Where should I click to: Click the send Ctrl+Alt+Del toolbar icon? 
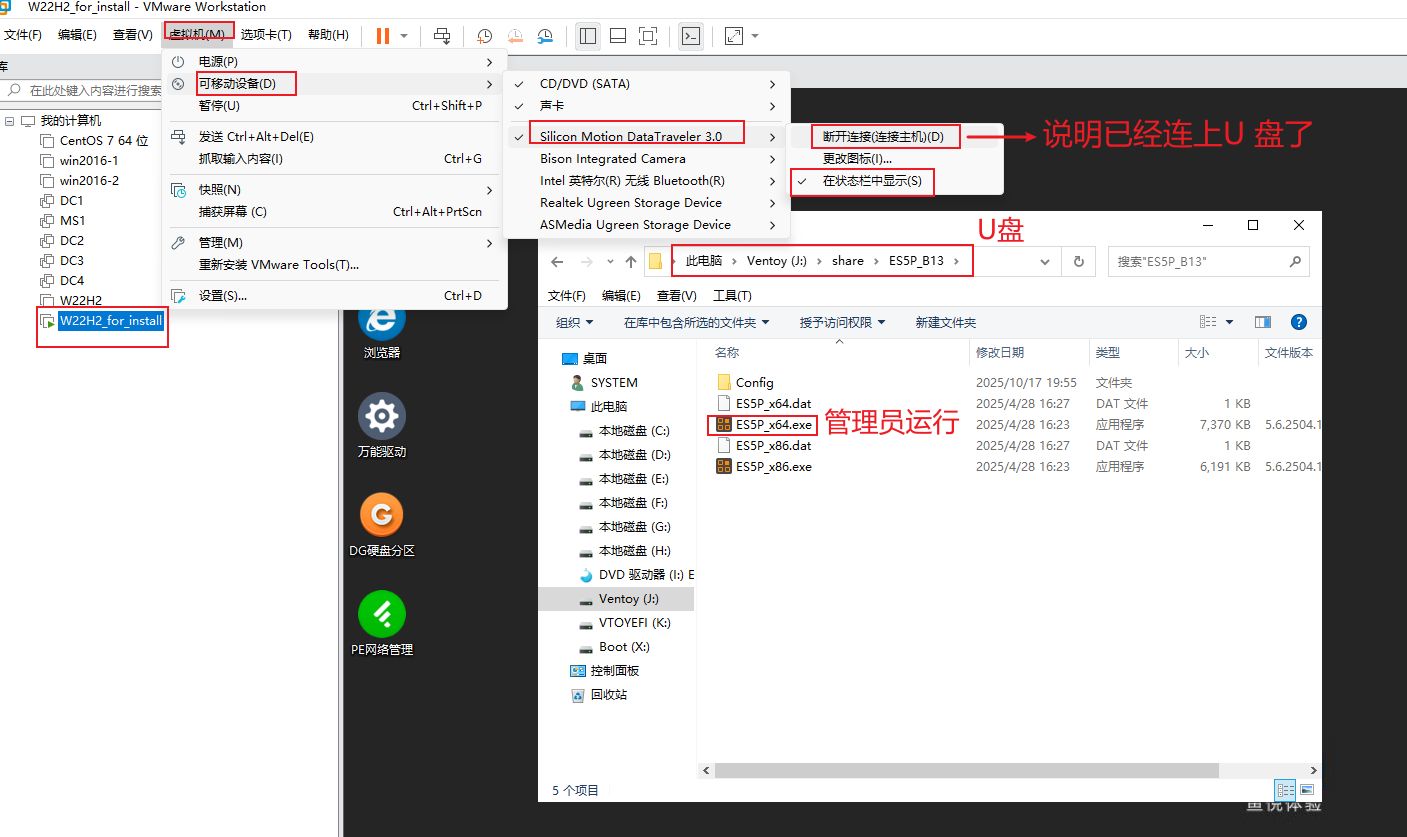[442, 36]
